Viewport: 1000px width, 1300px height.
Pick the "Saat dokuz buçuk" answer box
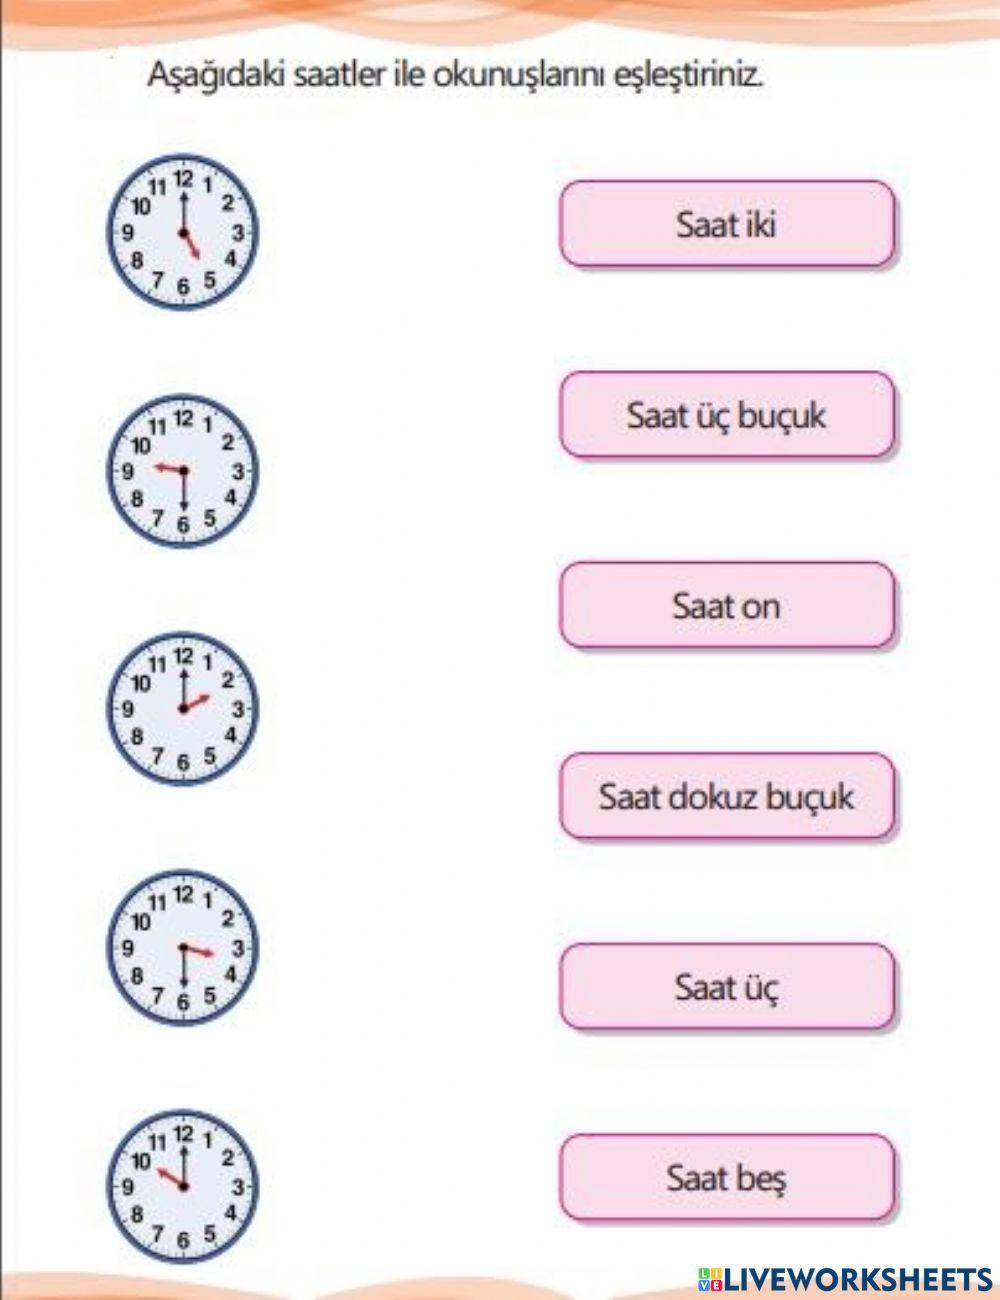(x=726, y=797)
